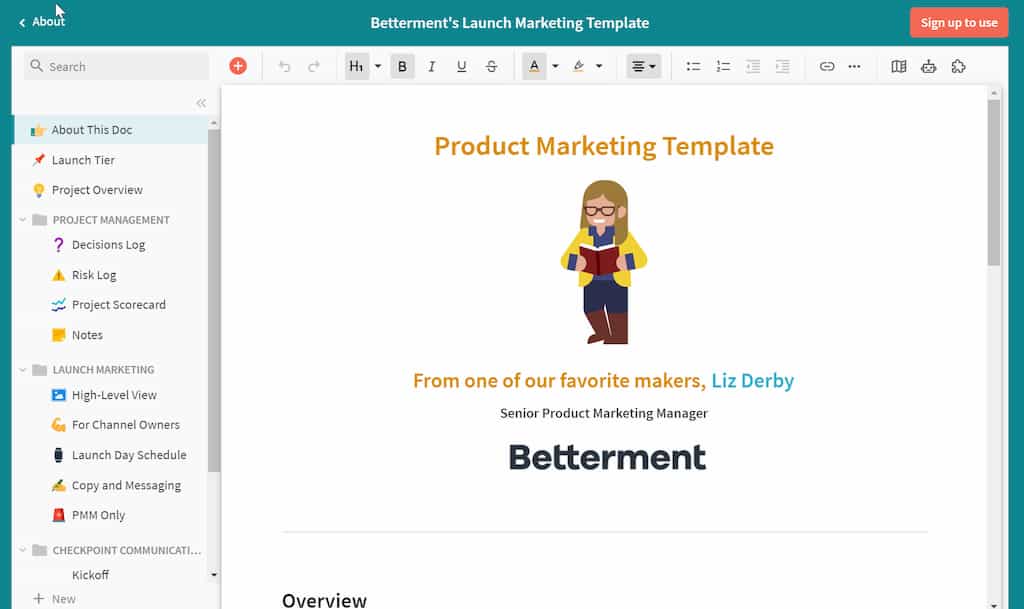Collapse the CHECKPOINT COMMUNICATI... folder
Image resolution: width=1024 pixels, height=609 pixels.
click(x=22, y=550)
